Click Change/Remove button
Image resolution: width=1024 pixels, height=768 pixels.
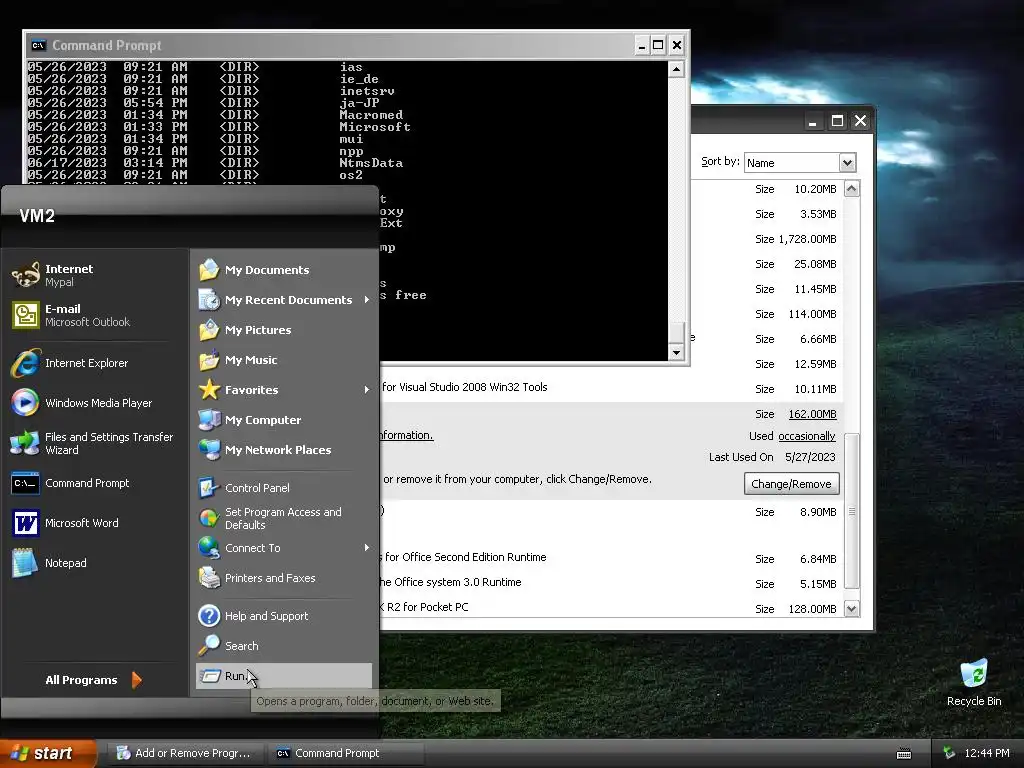click(x=792, y=484)
